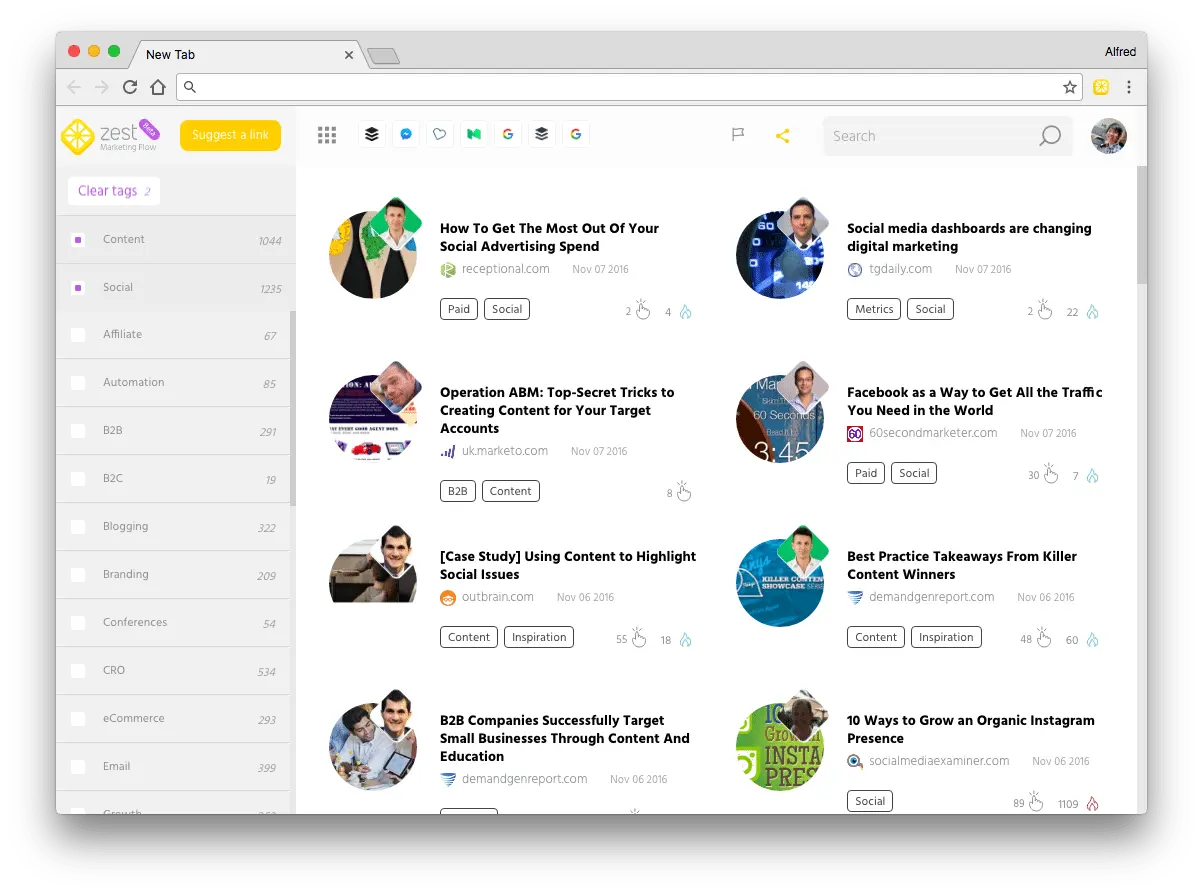Open the Zest extension icon in toolbar
The image size is (1203, 894).
pos(1101,87)
